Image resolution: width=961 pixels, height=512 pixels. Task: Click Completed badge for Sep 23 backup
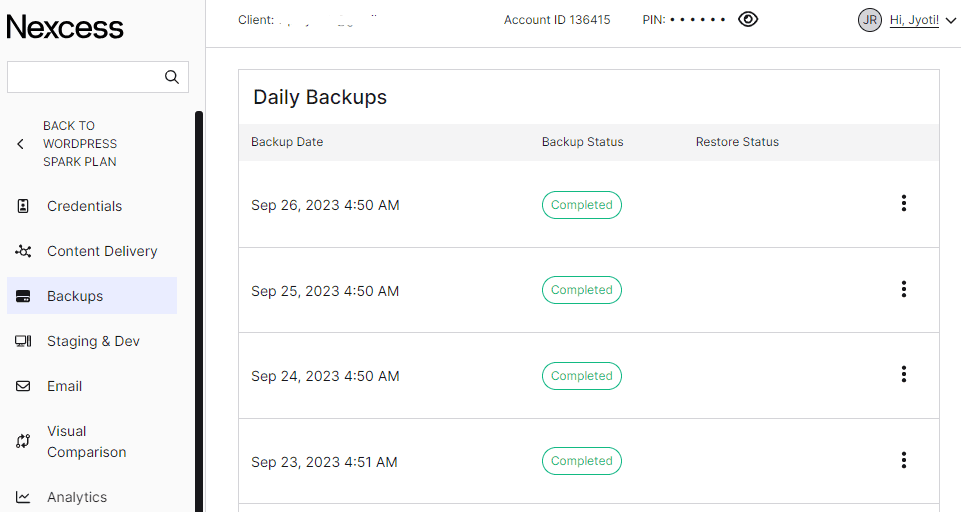pos(582,461)
